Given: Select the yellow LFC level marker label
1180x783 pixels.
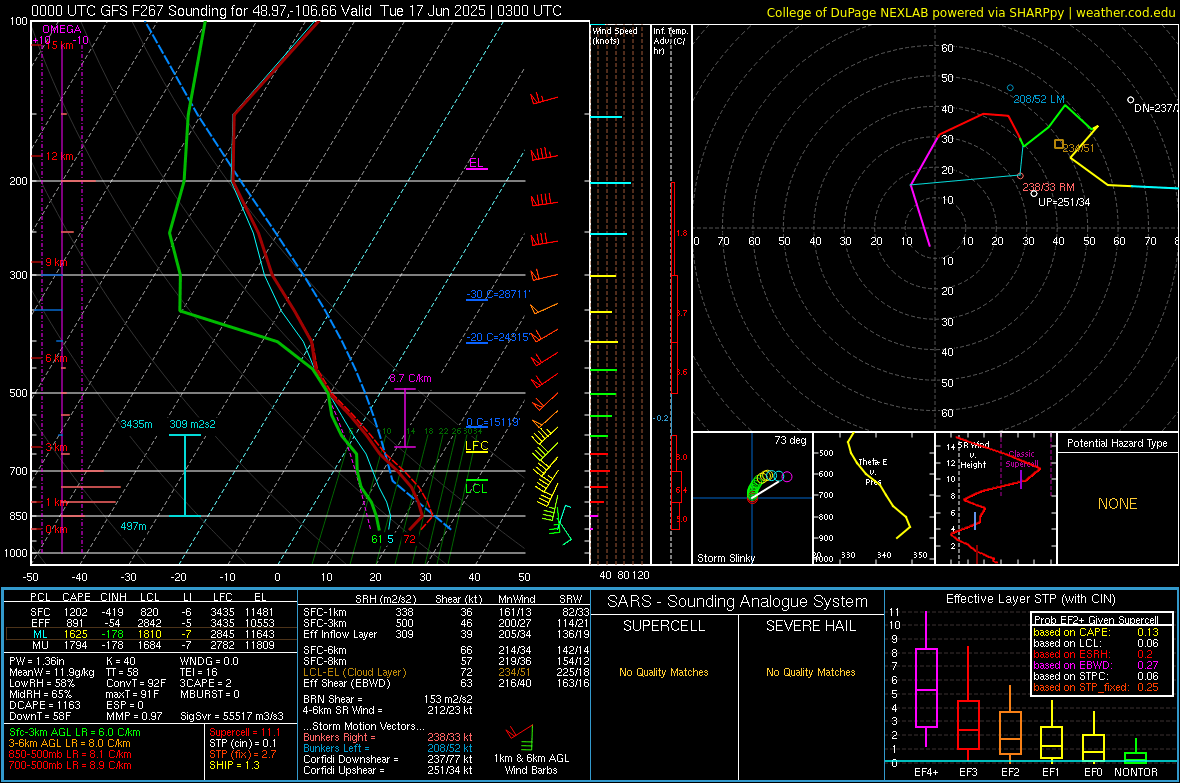Looking at the screenshot, I should (x=476, y=446).
